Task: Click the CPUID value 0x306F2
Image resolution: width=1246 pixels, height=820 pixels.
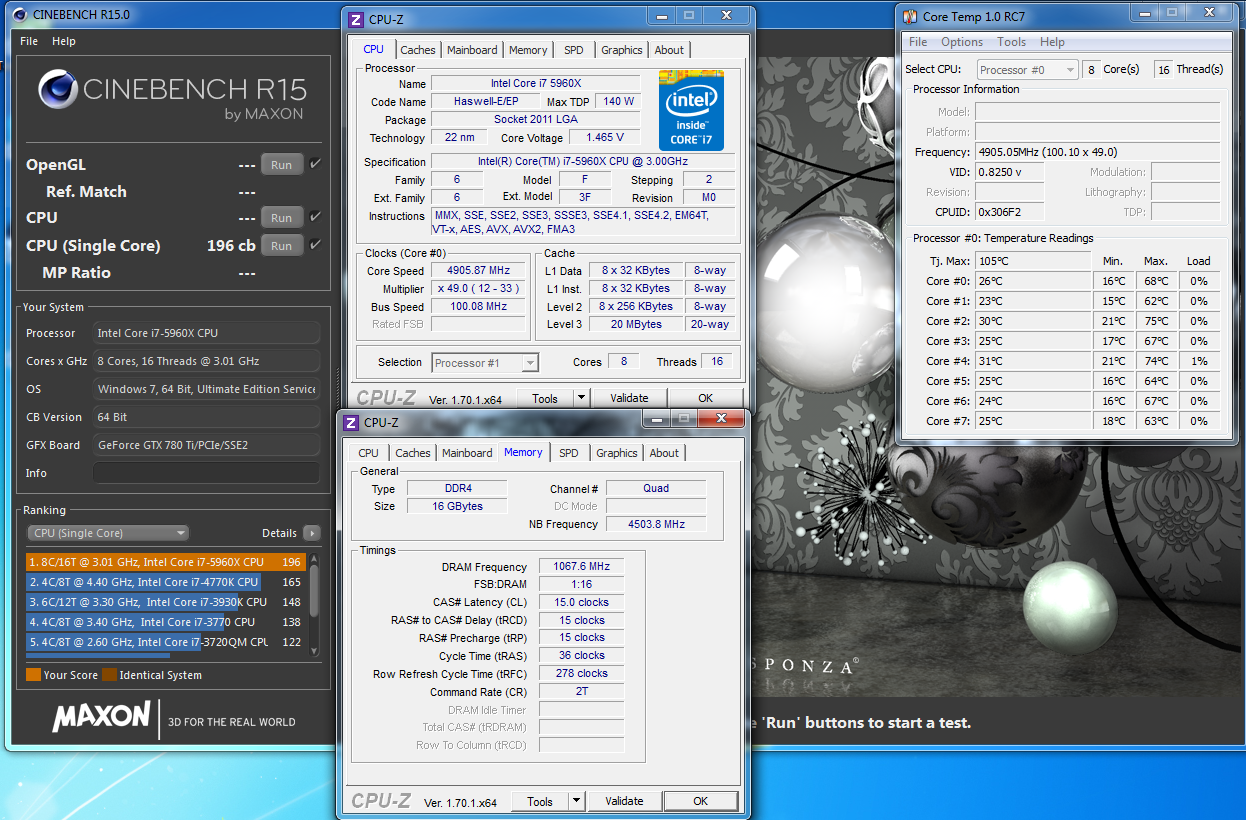Action: 1009,212
